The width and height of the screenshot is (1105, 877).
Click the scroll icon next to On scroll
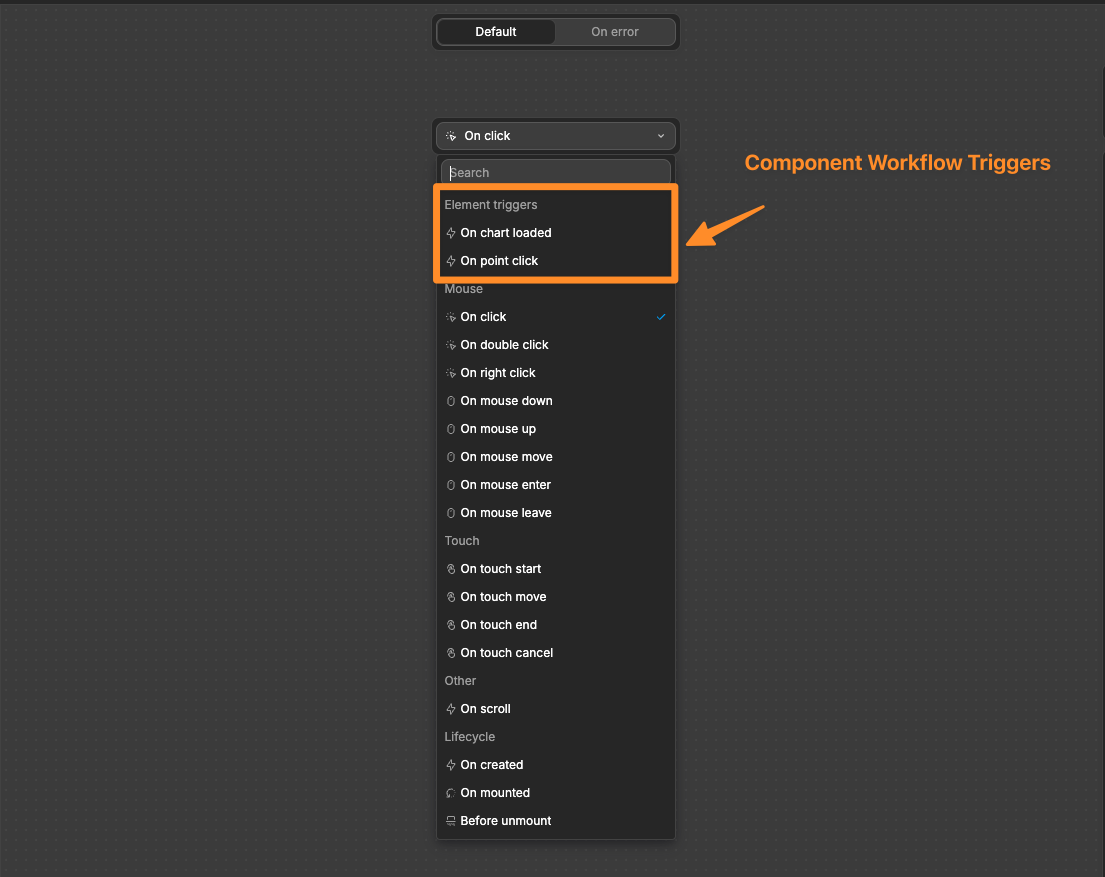pyautogui.click(x=452, y=709)
